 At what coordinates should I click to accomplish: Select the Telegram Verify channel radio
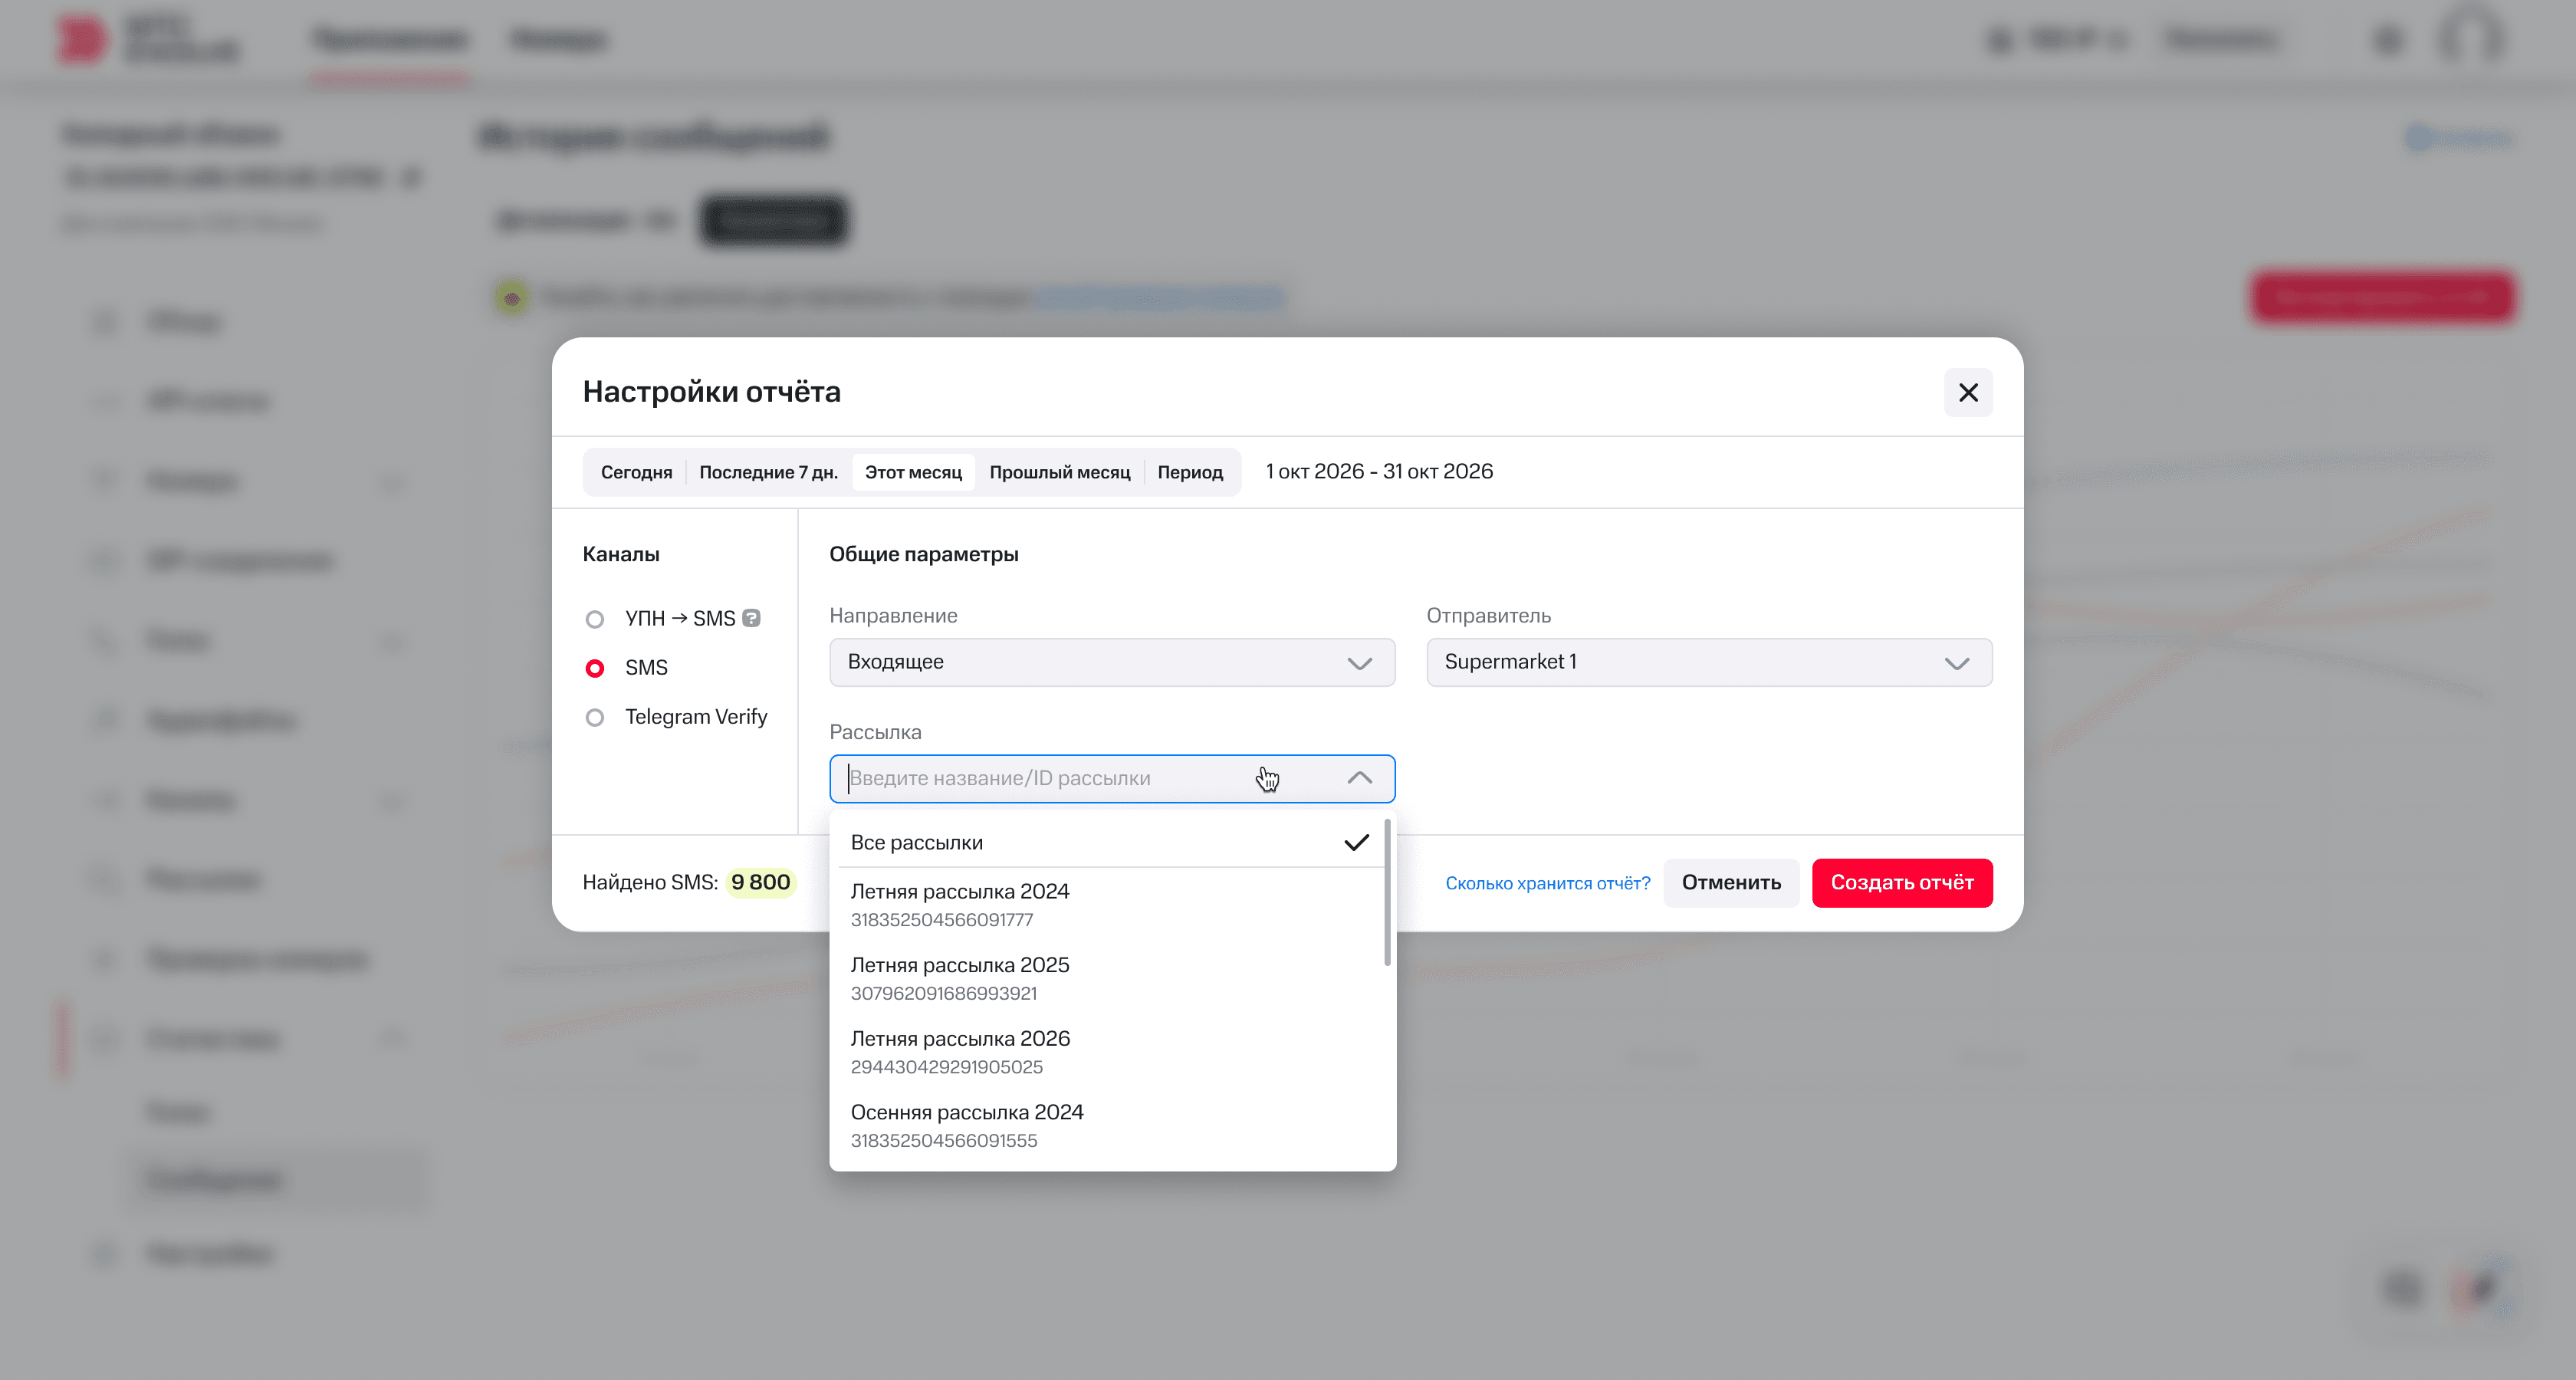coord(594,717)
